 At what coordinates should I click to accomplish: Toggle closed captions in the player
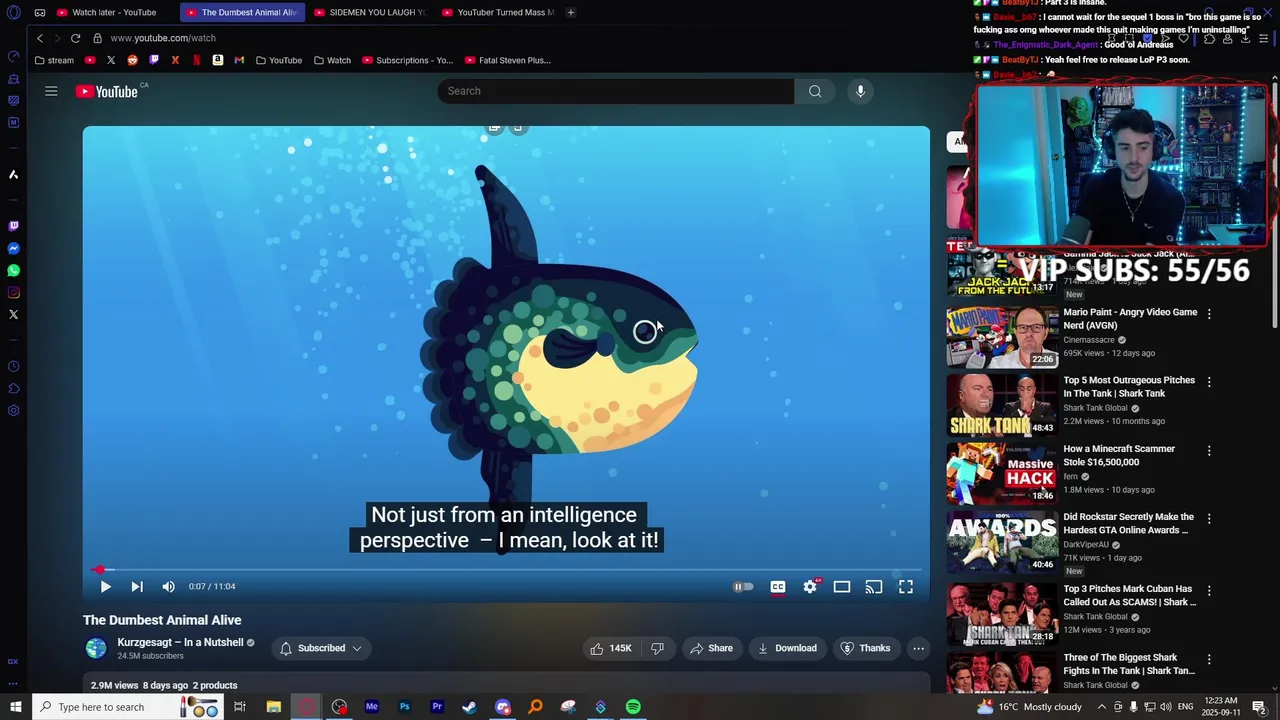pyautogui.click(x=778, y=587)
